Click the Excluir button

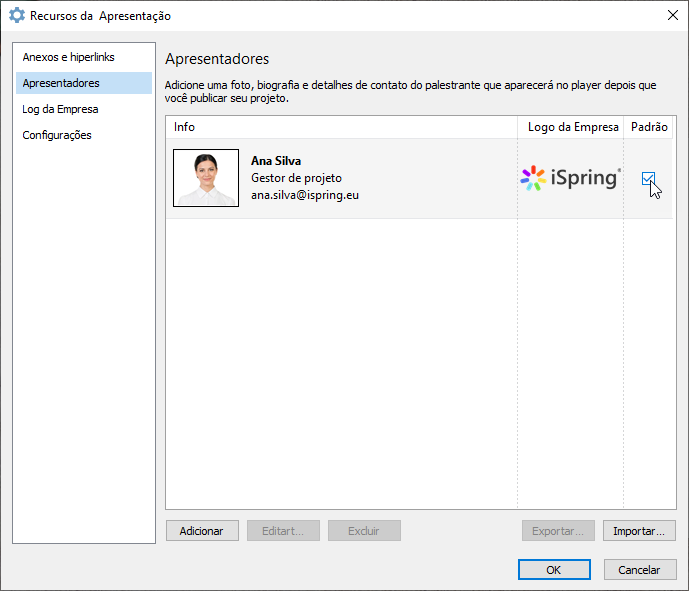[364, 531]
